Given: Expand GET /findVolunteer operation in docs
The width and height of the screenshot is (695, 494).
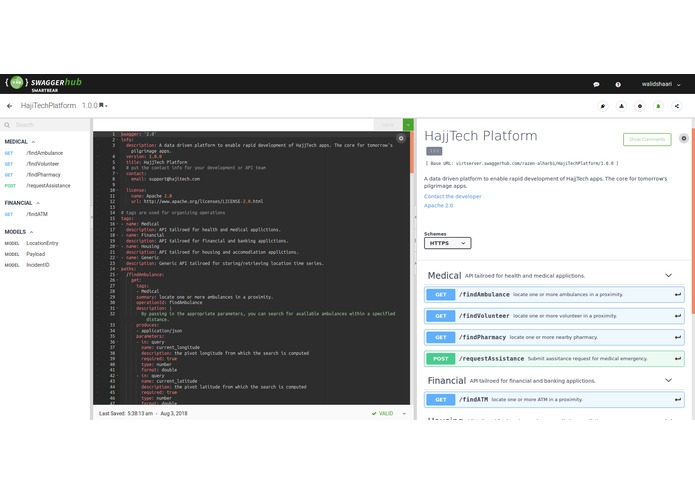Looking at the screenshot, I should (554, 316).
